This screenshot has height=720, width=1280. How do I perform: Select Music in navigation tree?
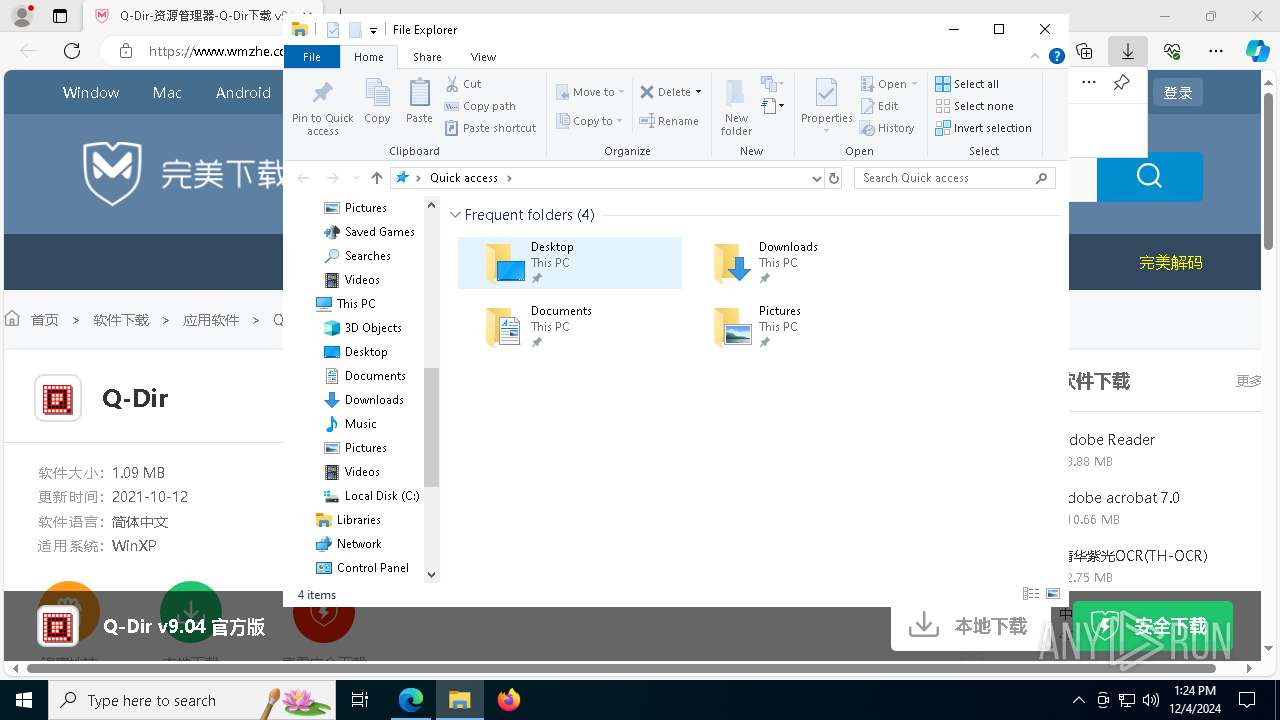coord(350,424)
